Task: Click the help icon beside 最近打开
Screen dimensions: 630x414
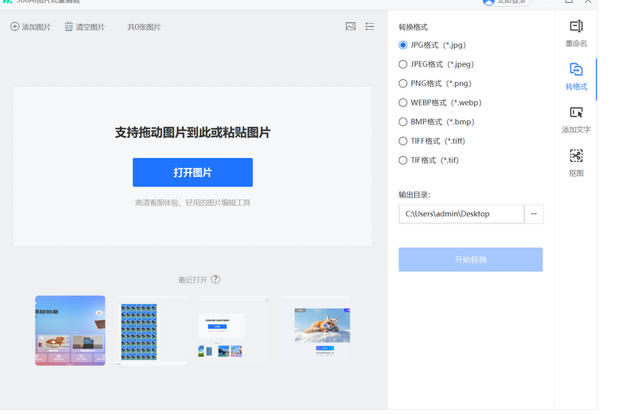Action: click(216, 279)
